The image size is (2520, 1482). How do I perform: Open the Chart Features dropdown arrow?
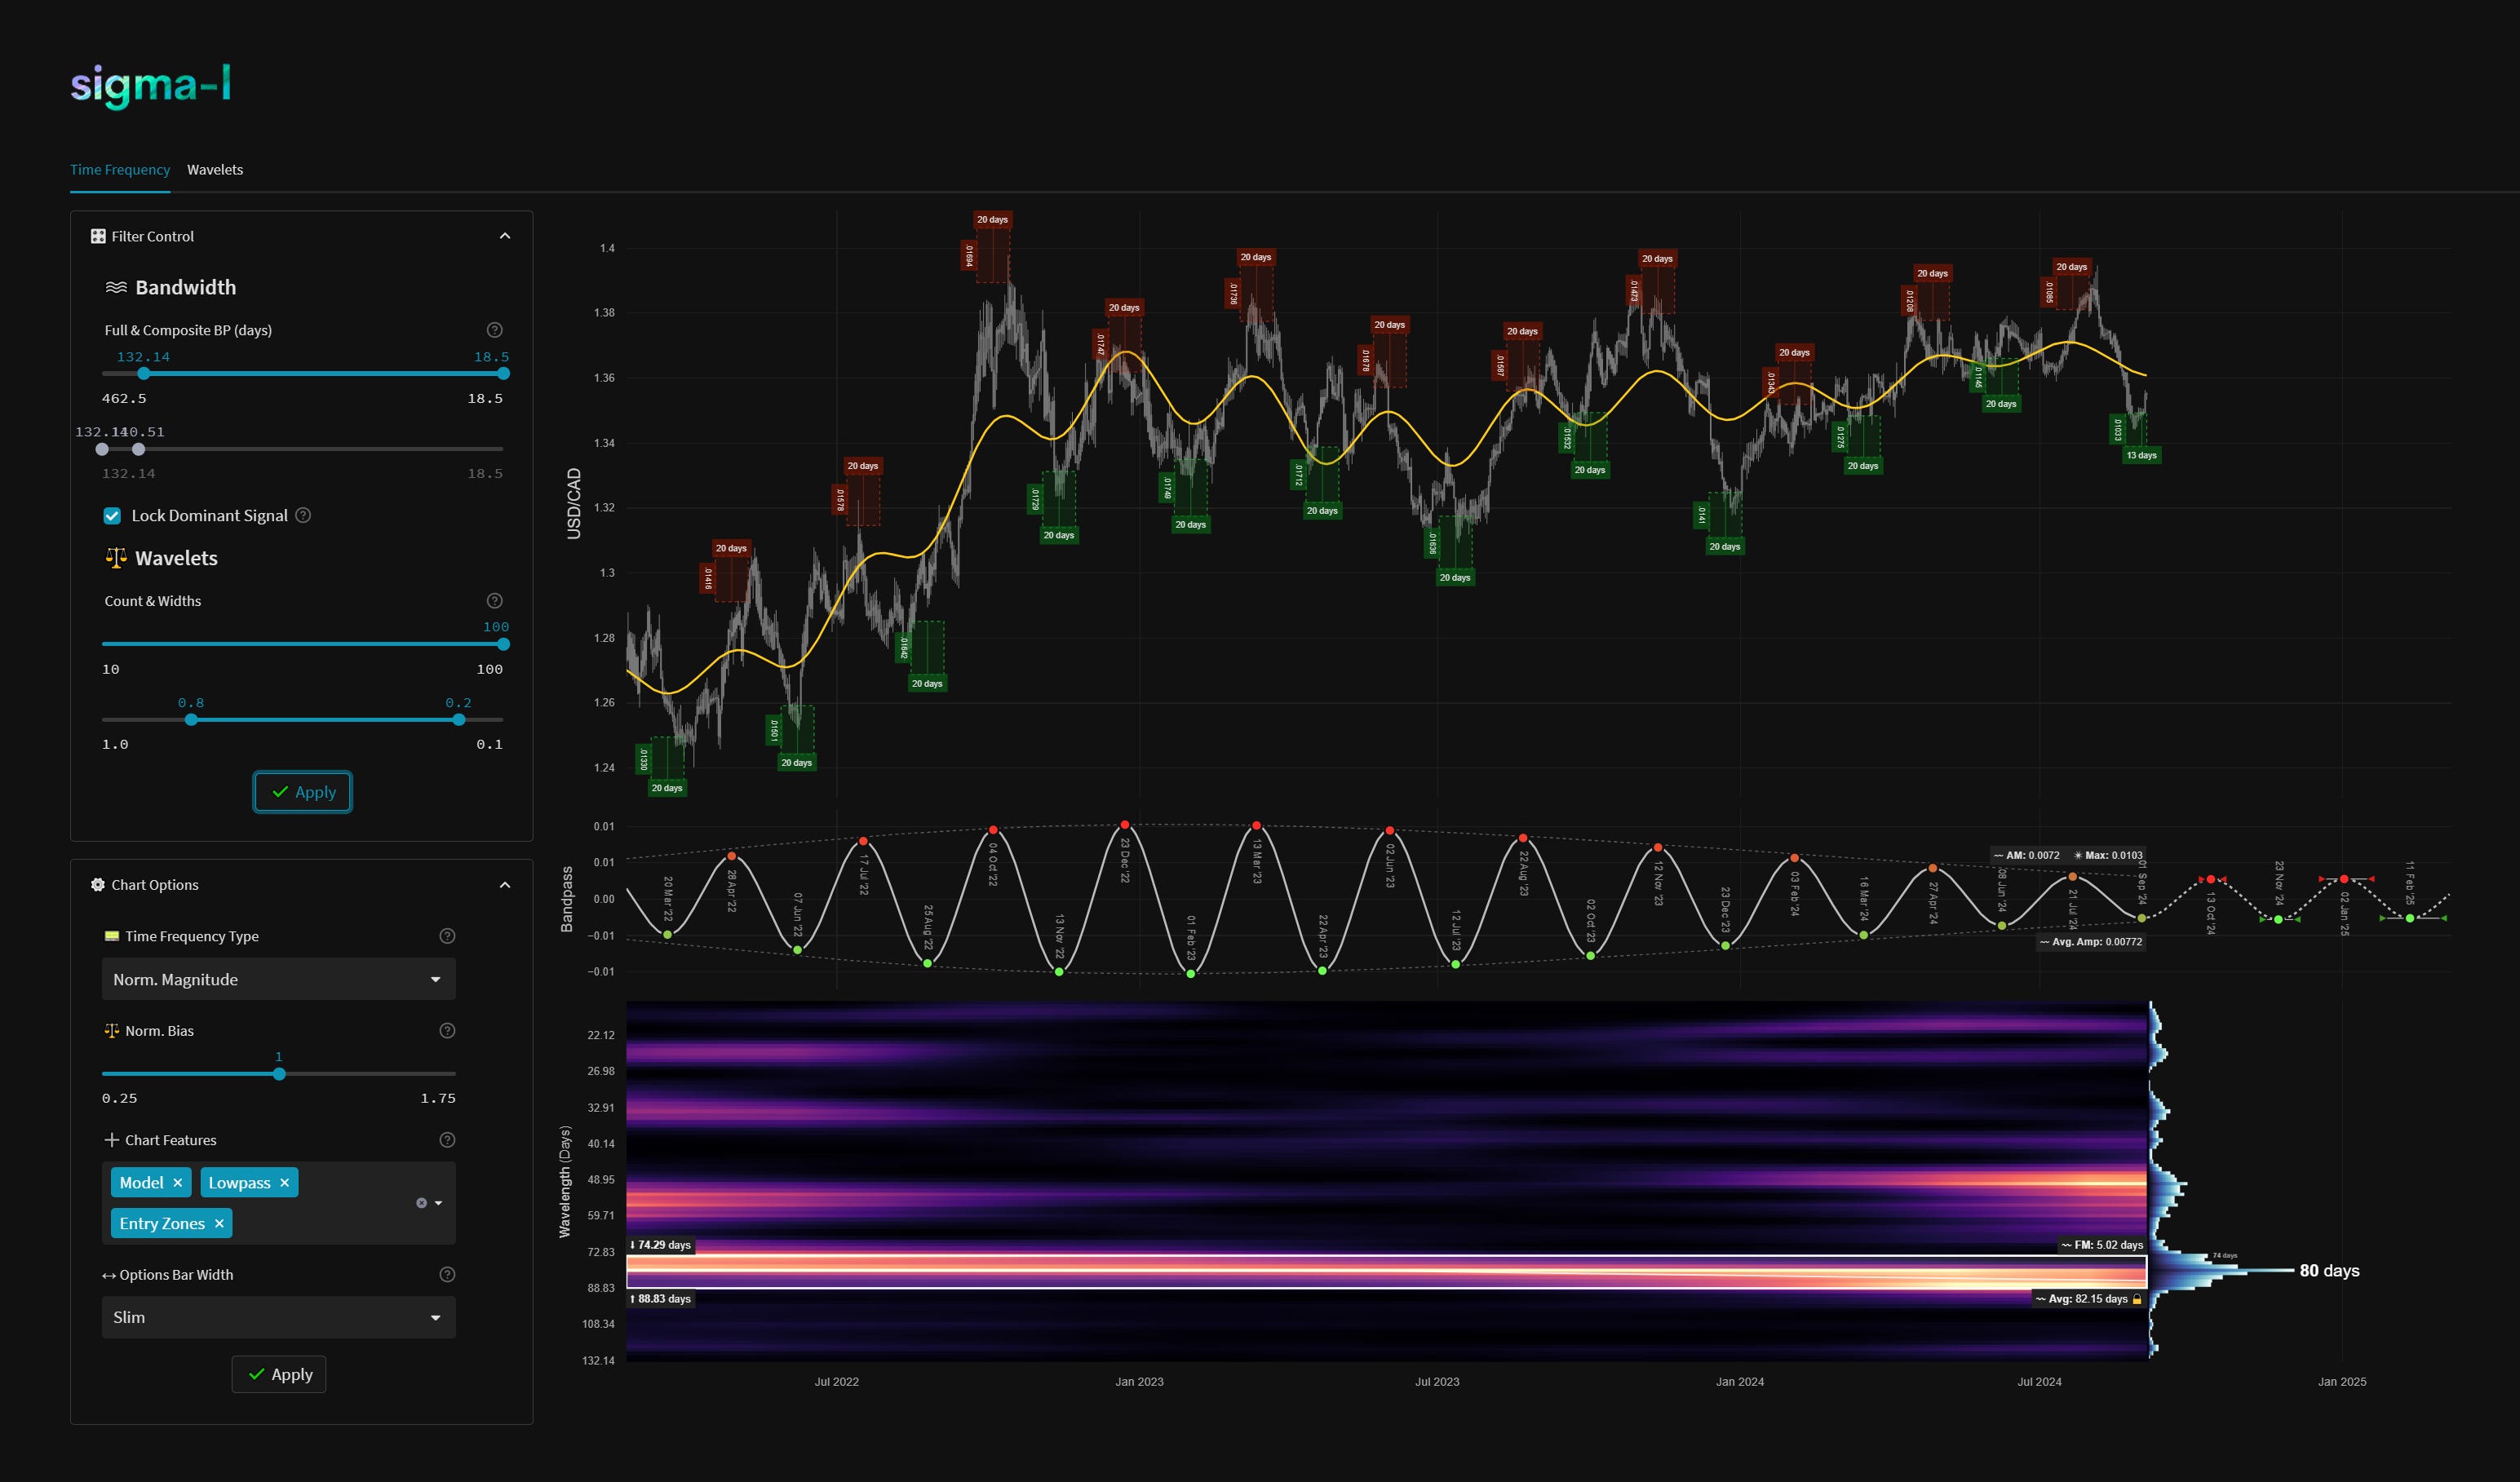[x=438, y=1203]
